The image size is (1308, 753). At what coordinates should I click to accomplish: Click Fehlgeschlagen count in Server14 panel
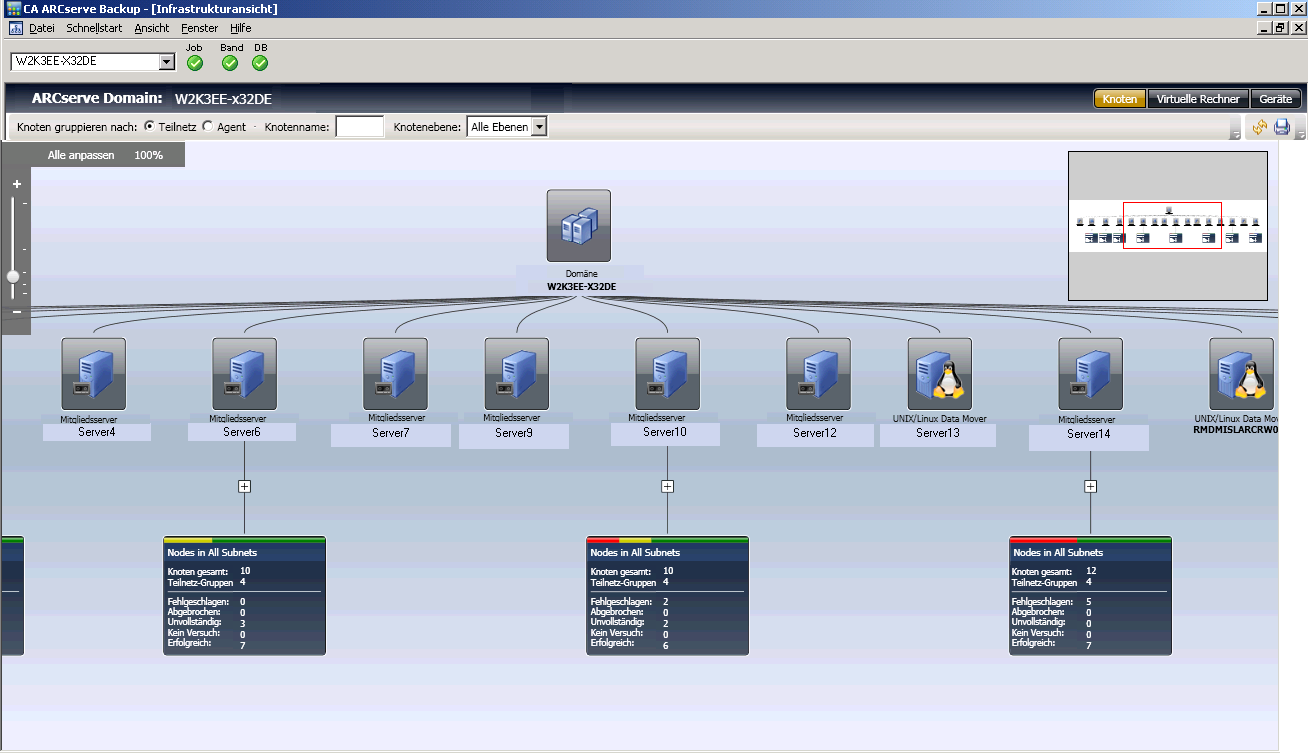coord(1089,602)
